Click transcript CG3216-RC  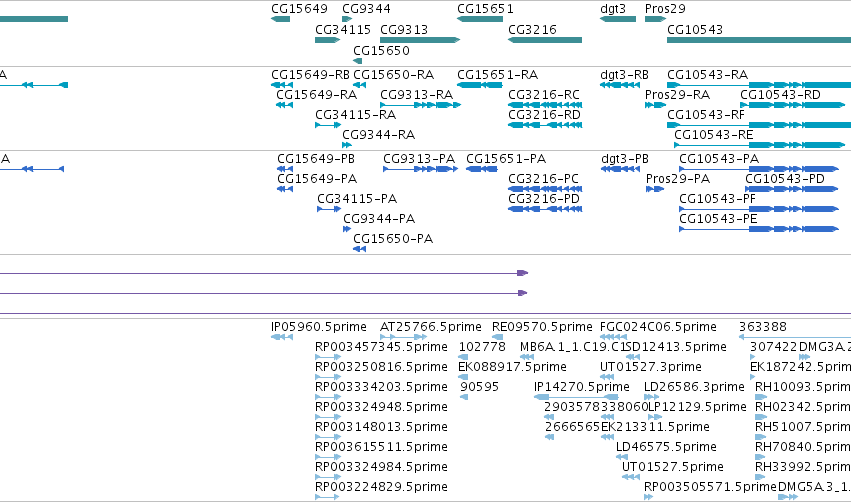pos(545,105)
